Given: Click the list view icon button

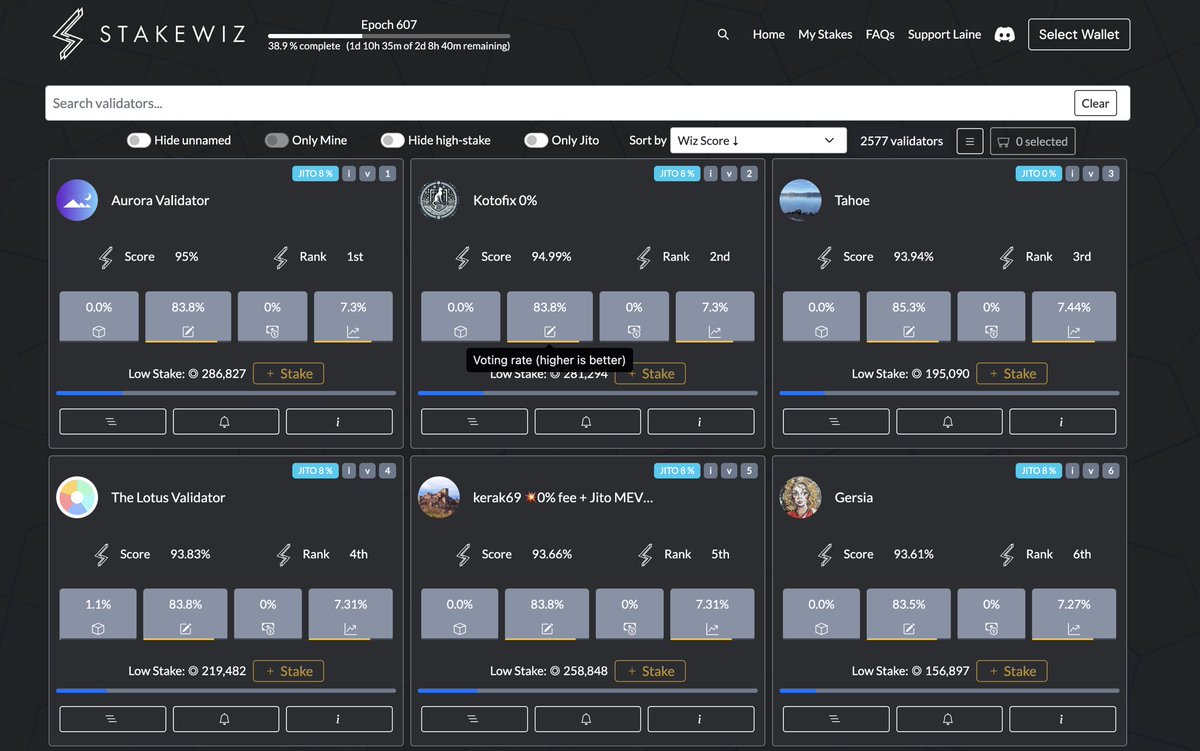Looking at the screenshot, I should 969,141.
